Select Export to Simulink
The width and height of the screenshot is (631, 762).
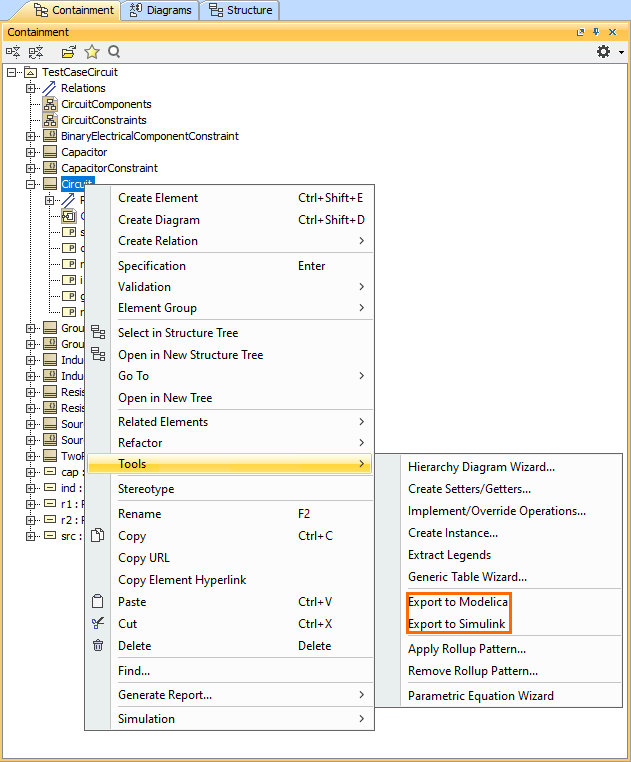tap(499, 623)
